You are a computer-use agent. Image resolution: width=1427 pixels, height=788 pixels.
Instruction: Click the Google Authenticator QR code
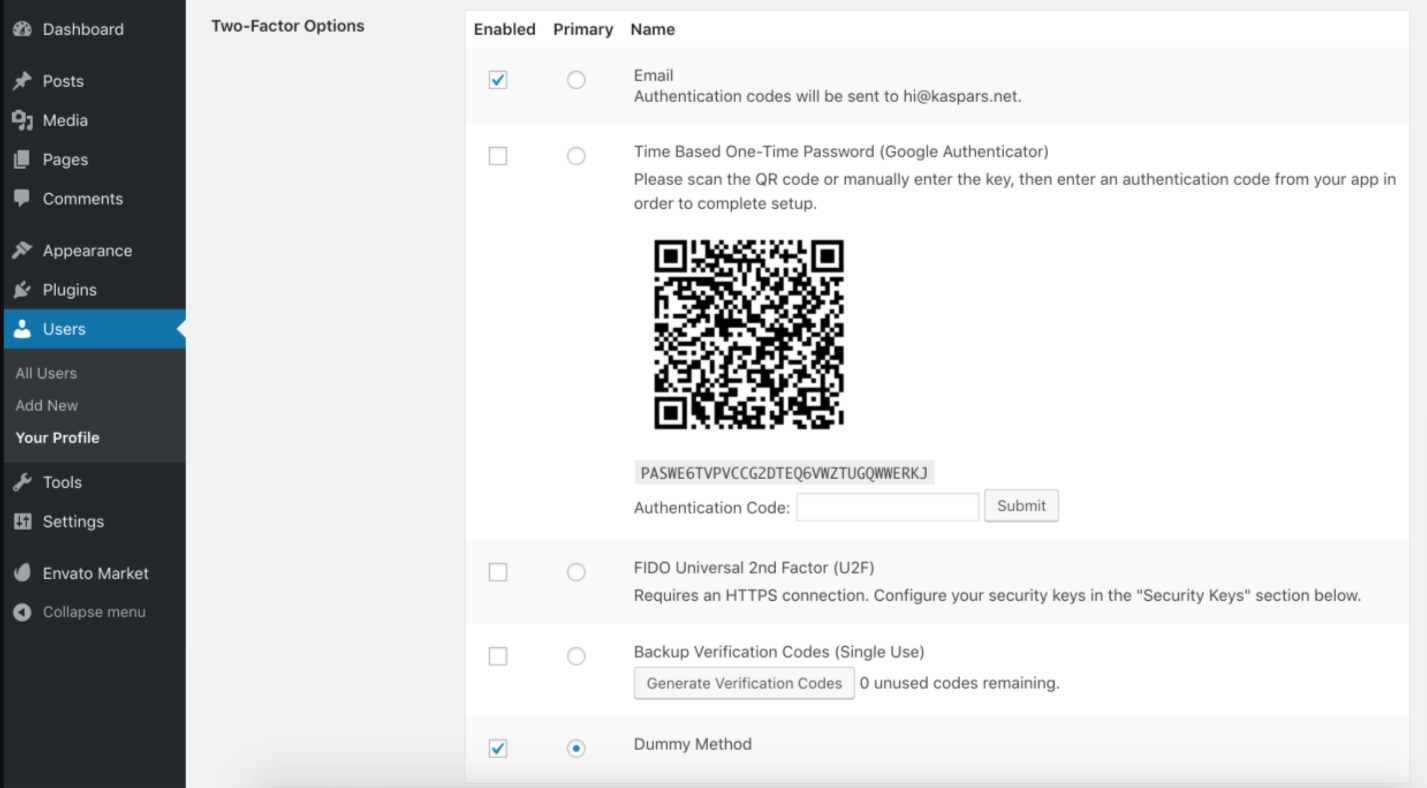tap(749, 334)
